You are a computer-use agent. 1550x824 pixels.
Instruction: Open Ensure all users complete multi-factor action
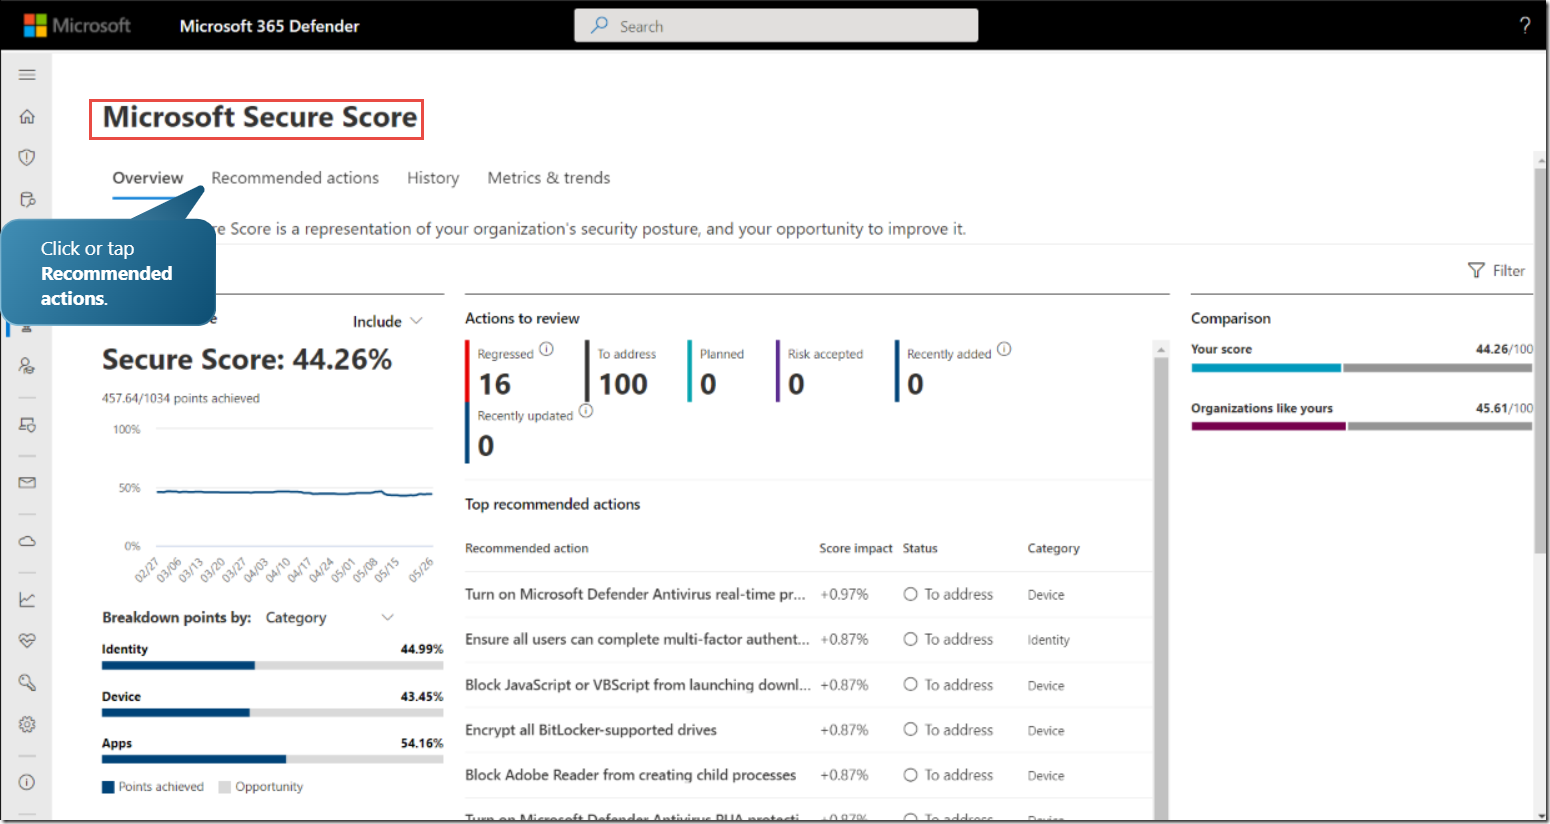click(x=637, y=639)
